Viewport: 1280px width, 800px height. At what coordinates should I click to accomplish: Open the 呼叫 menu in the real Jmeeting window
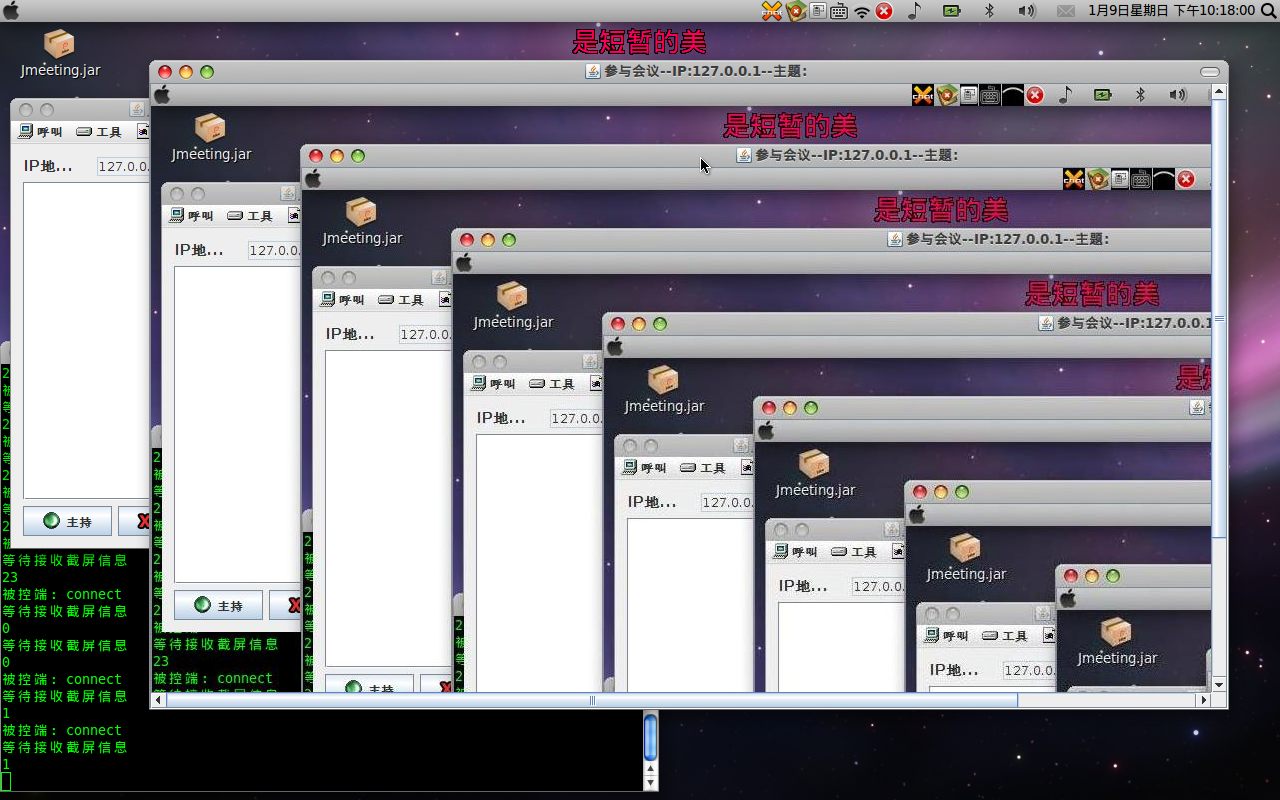(x=41, y=132)
